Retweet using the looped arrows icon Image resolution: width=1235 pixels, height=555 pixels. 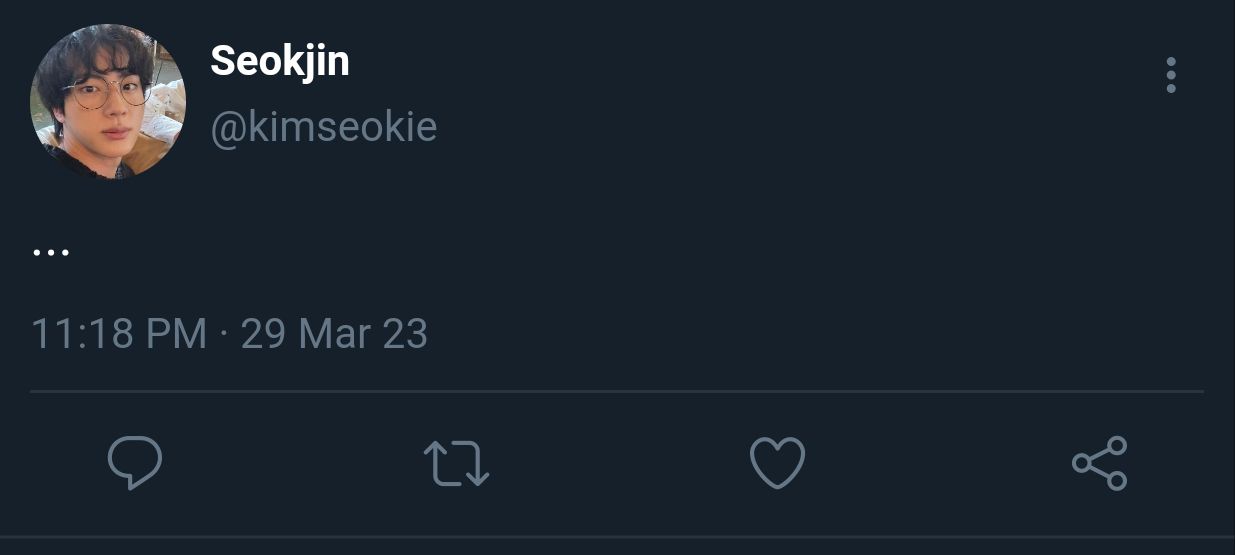456,464
